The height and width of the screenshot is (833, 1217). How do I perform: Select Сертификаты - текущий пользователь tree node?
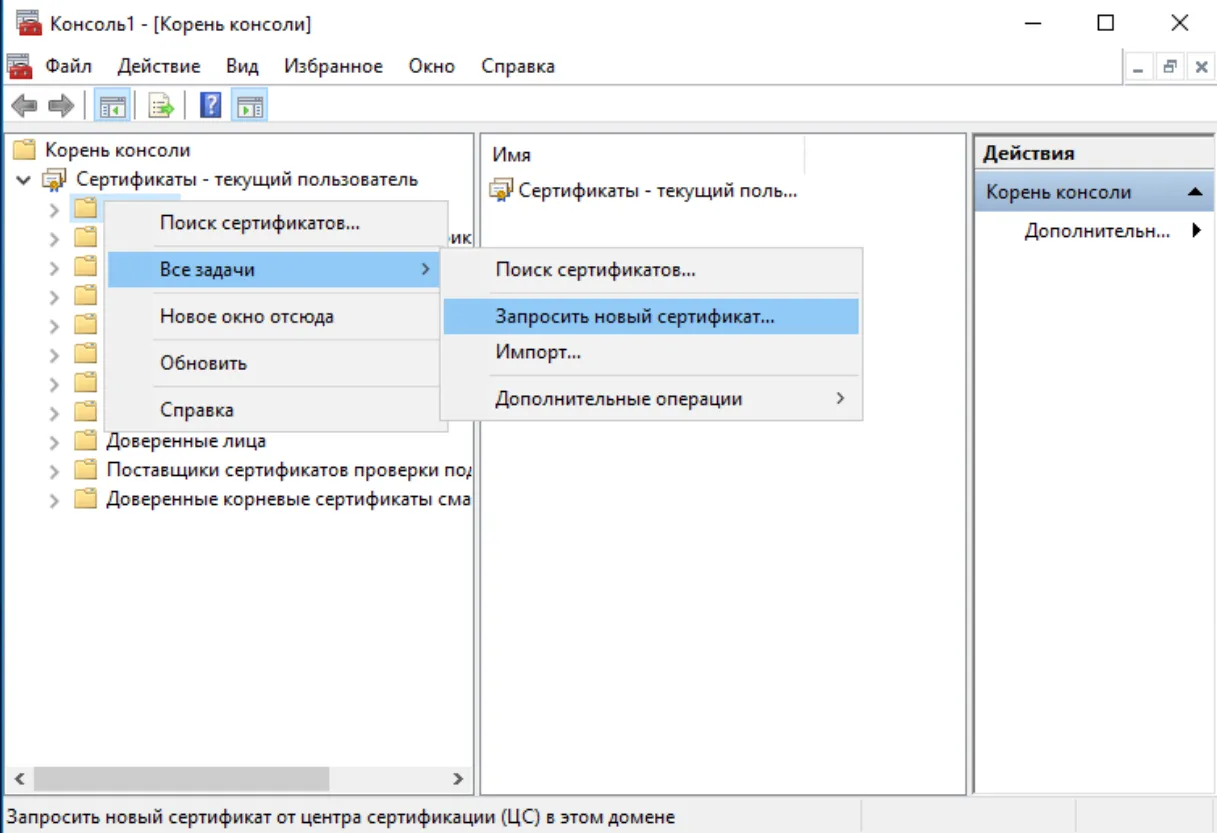247,180
